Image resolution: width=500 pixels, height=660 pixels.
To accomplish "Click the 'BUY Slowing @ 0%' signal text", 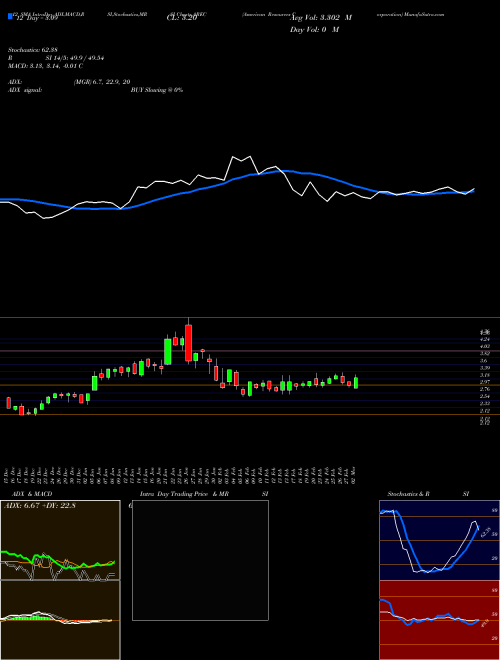I will 157,90.
